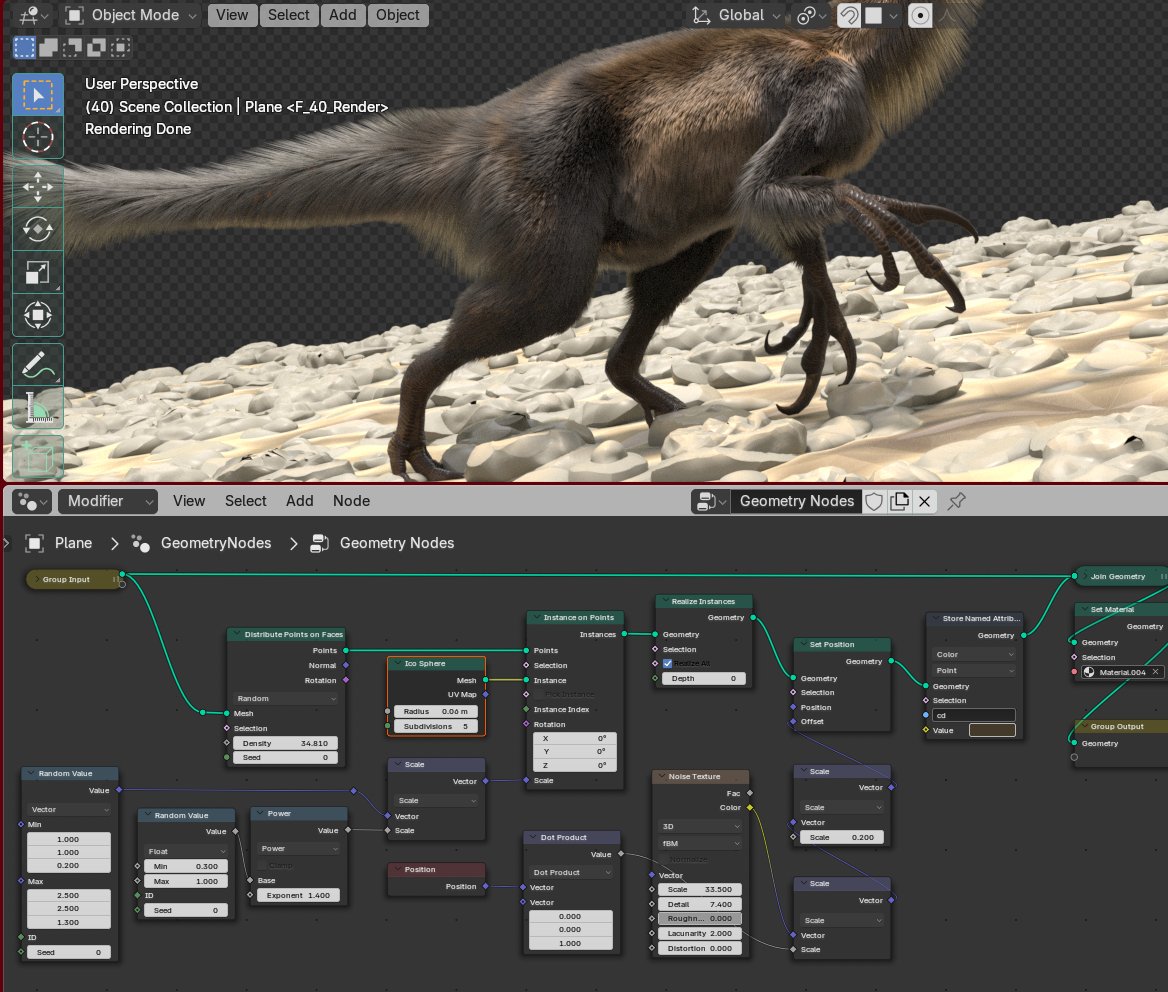Viewport: 1168px width, 992px height.
Task: Adjust Density 34.810 slider
Action: (x=285, y=743)
